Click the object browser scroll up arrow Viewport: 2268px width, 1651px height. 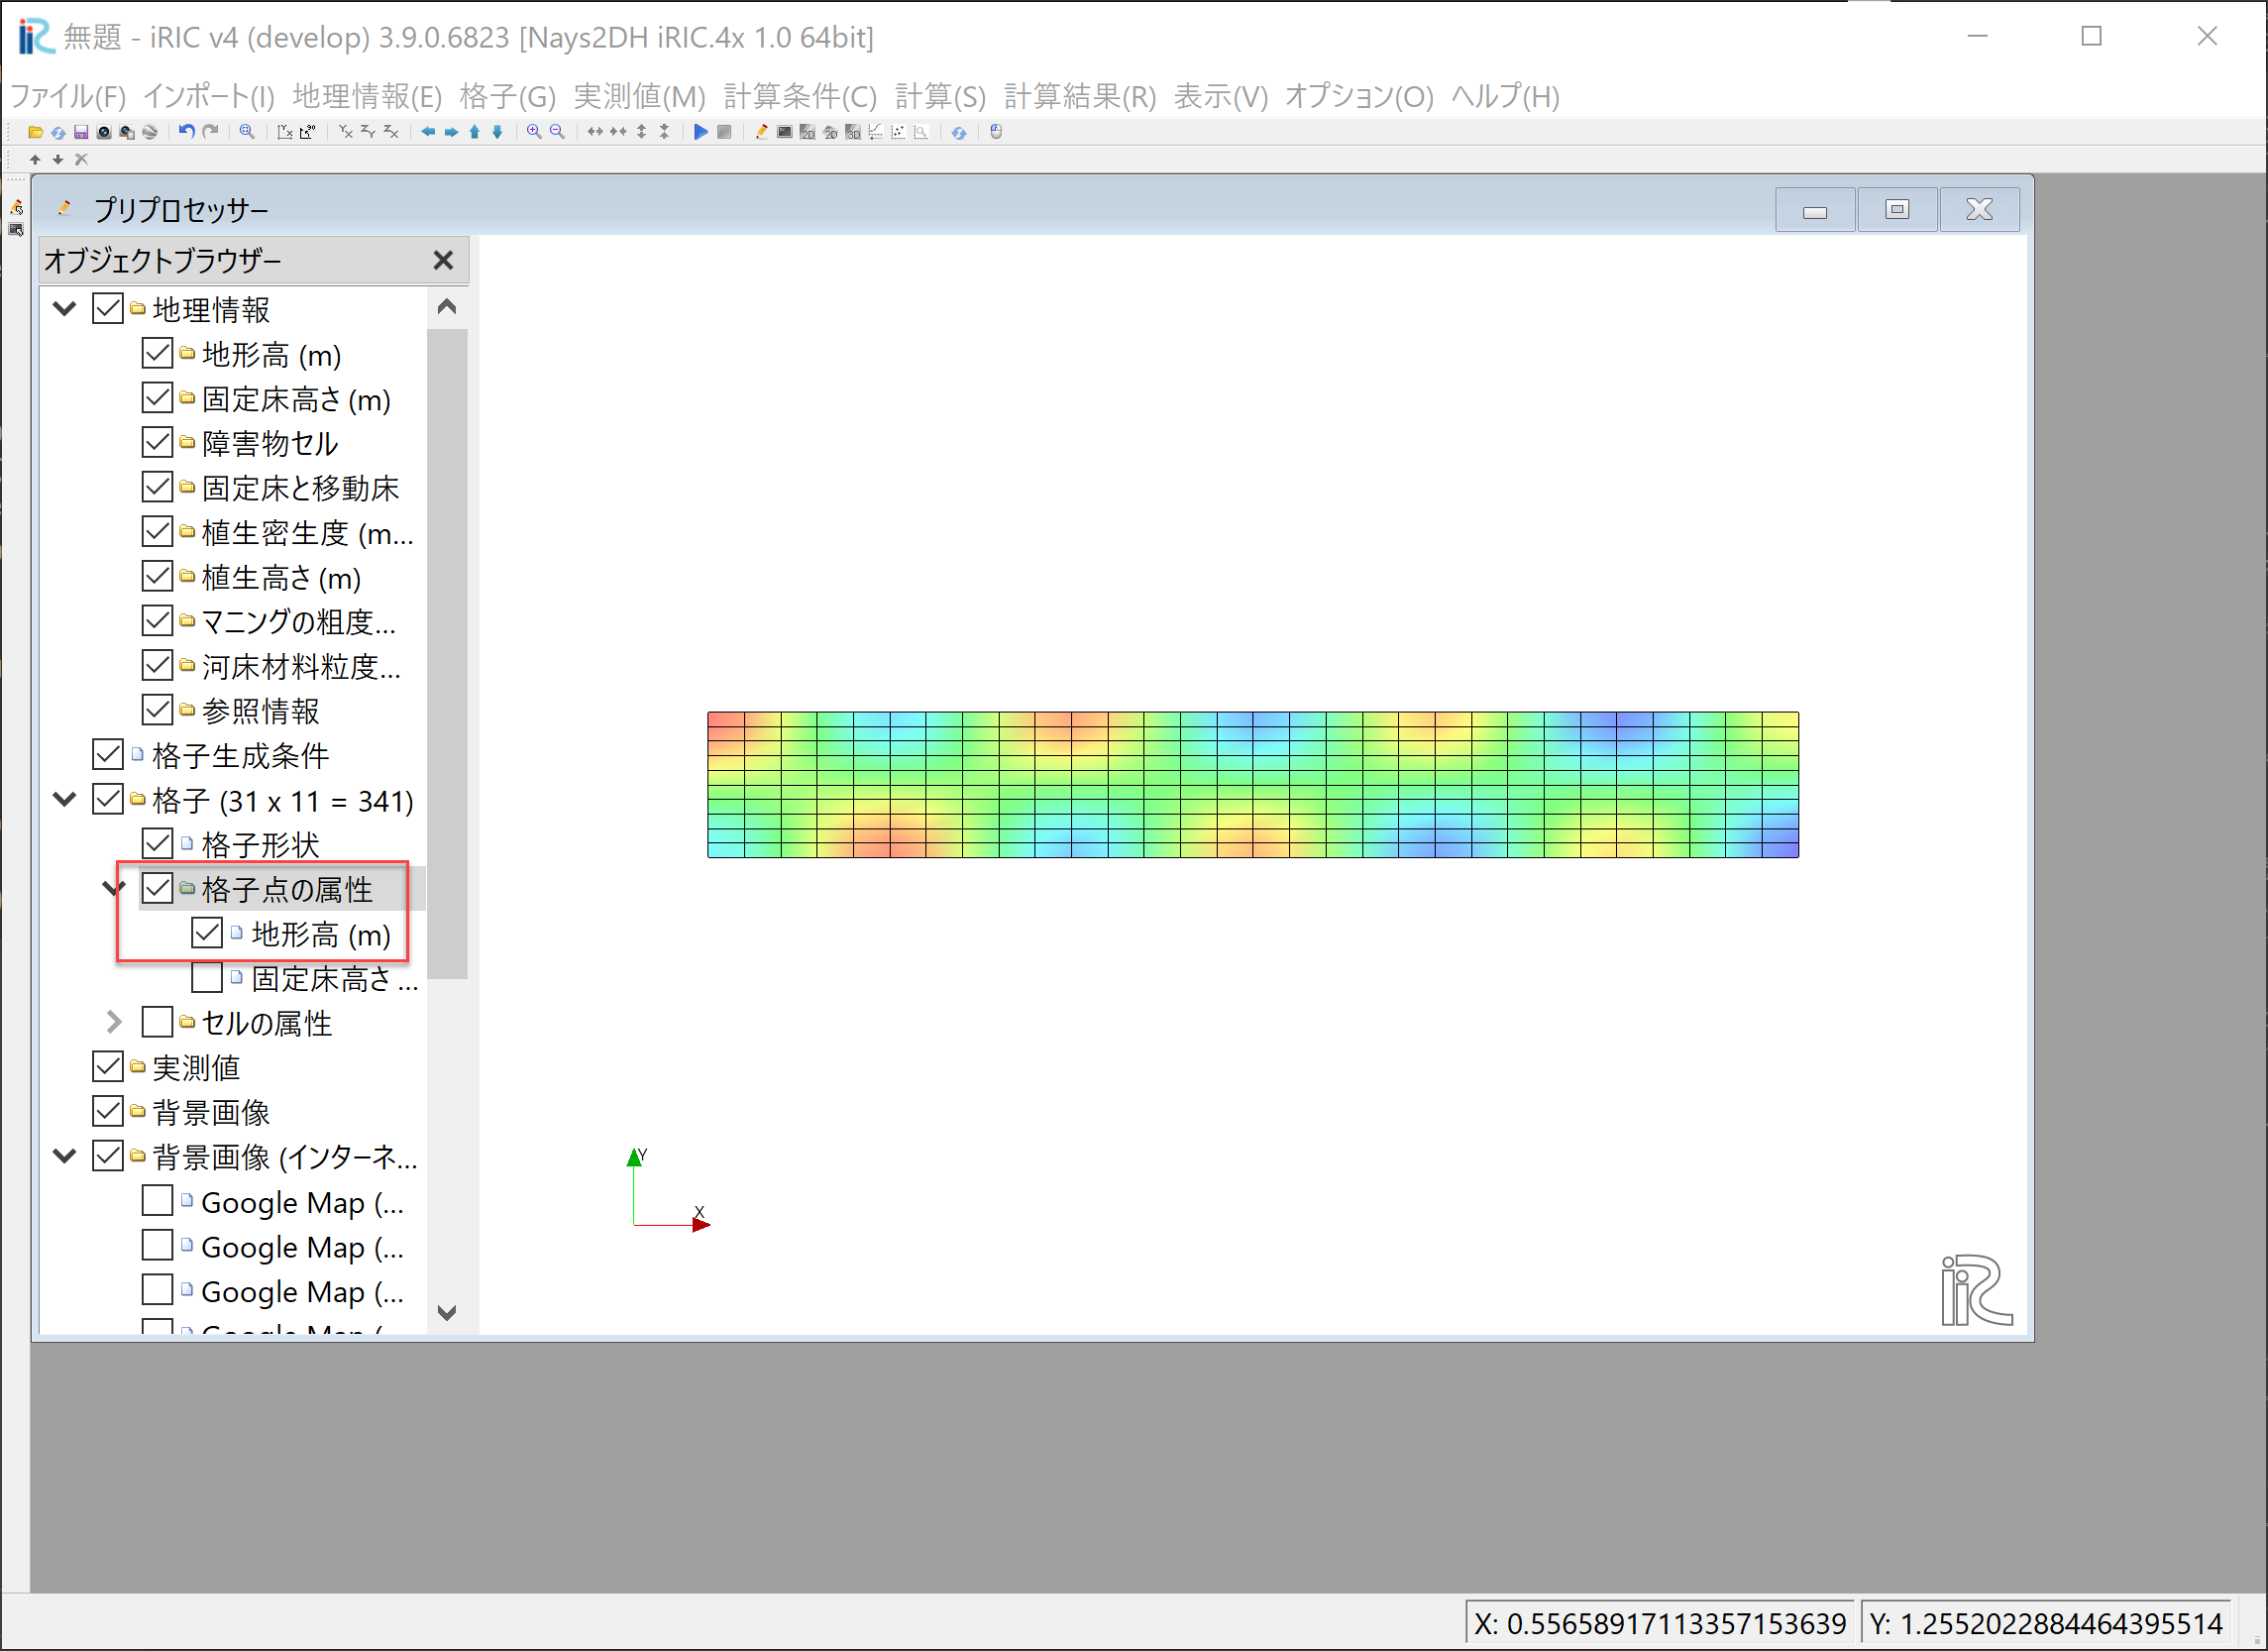tap(447, 307)
